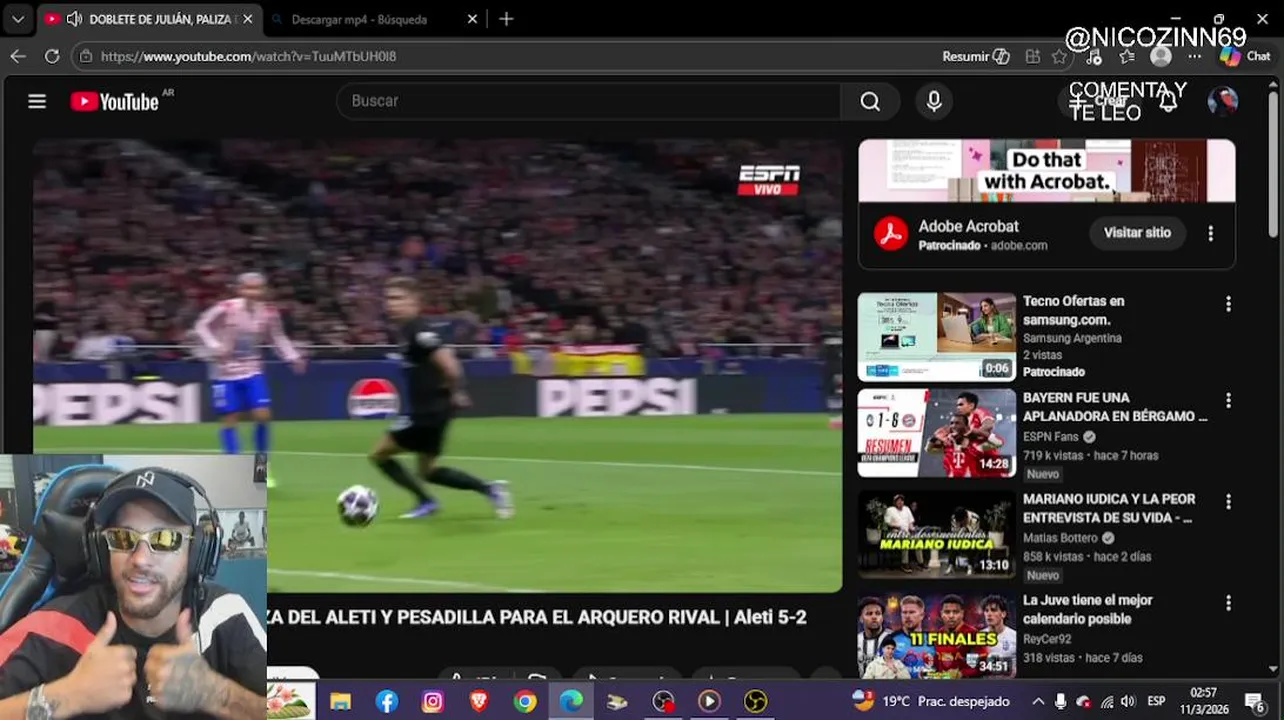Open the Tecno Ofertas Samsung video thumbnail
This screenshot has height=720, width=1284.
[937, 336]
